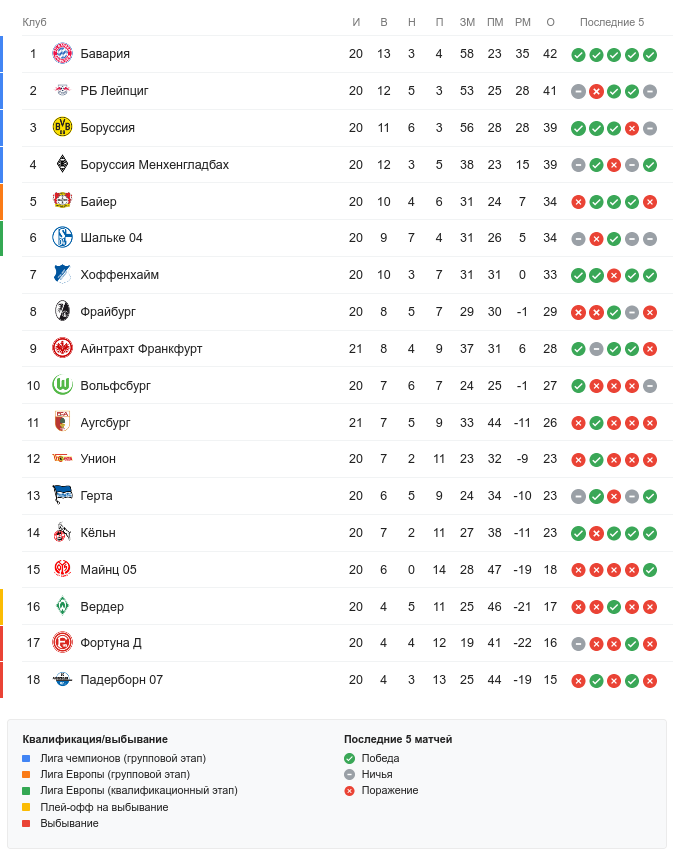This screenshot has width=673, height=856.
Task: Click the RB Leipzig club logo
Action: 63,91
